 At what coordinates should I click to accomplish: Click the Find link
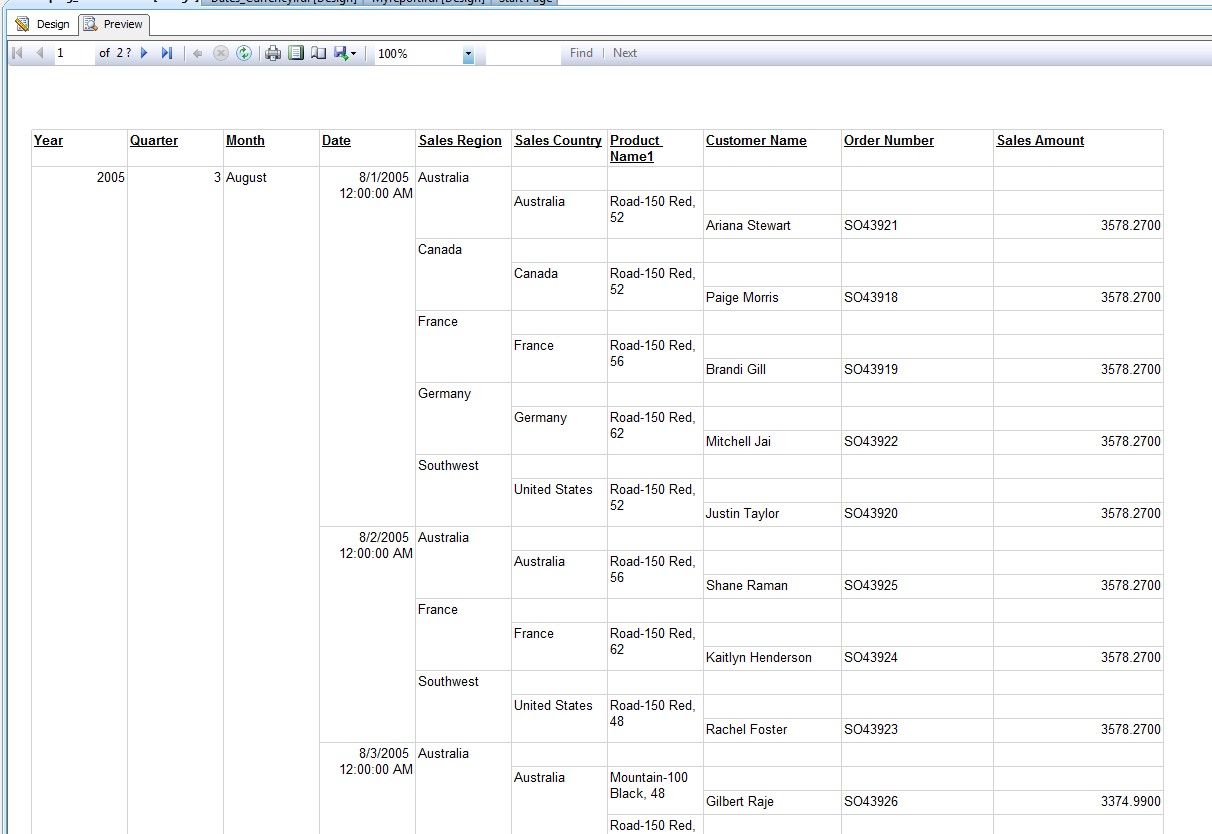(581, 53)
